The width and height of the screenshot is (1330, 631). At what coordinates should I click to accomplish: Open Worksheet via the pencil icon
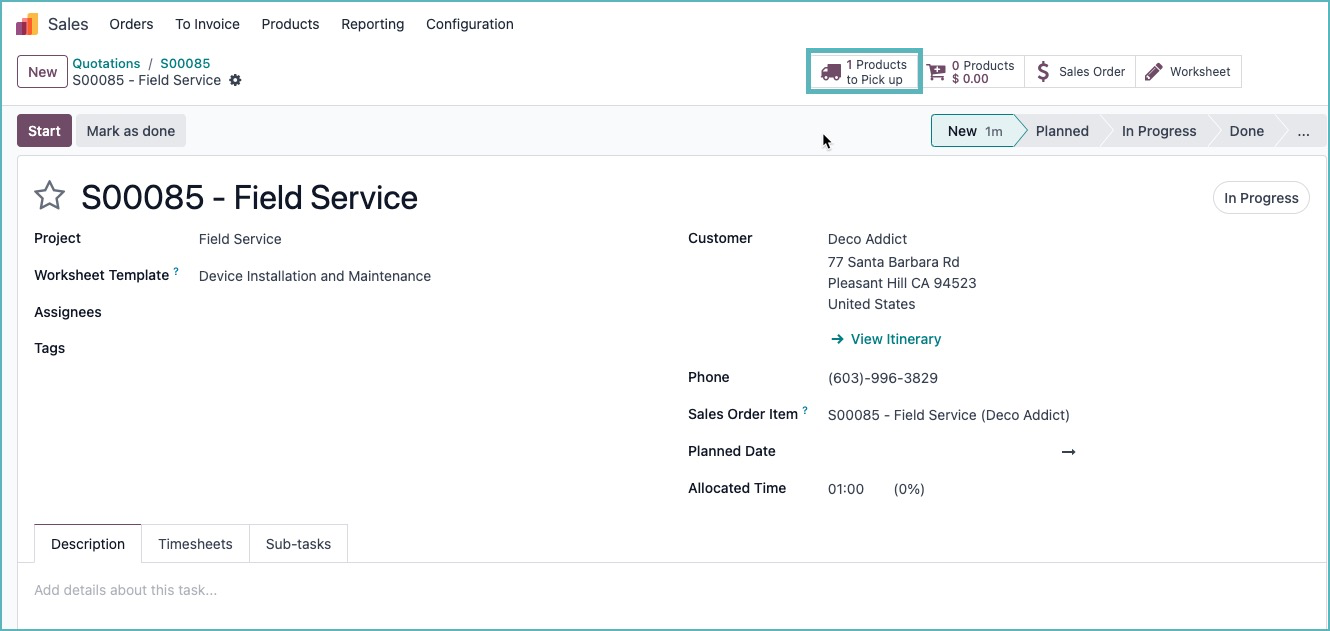click(x=1154, y=72)
